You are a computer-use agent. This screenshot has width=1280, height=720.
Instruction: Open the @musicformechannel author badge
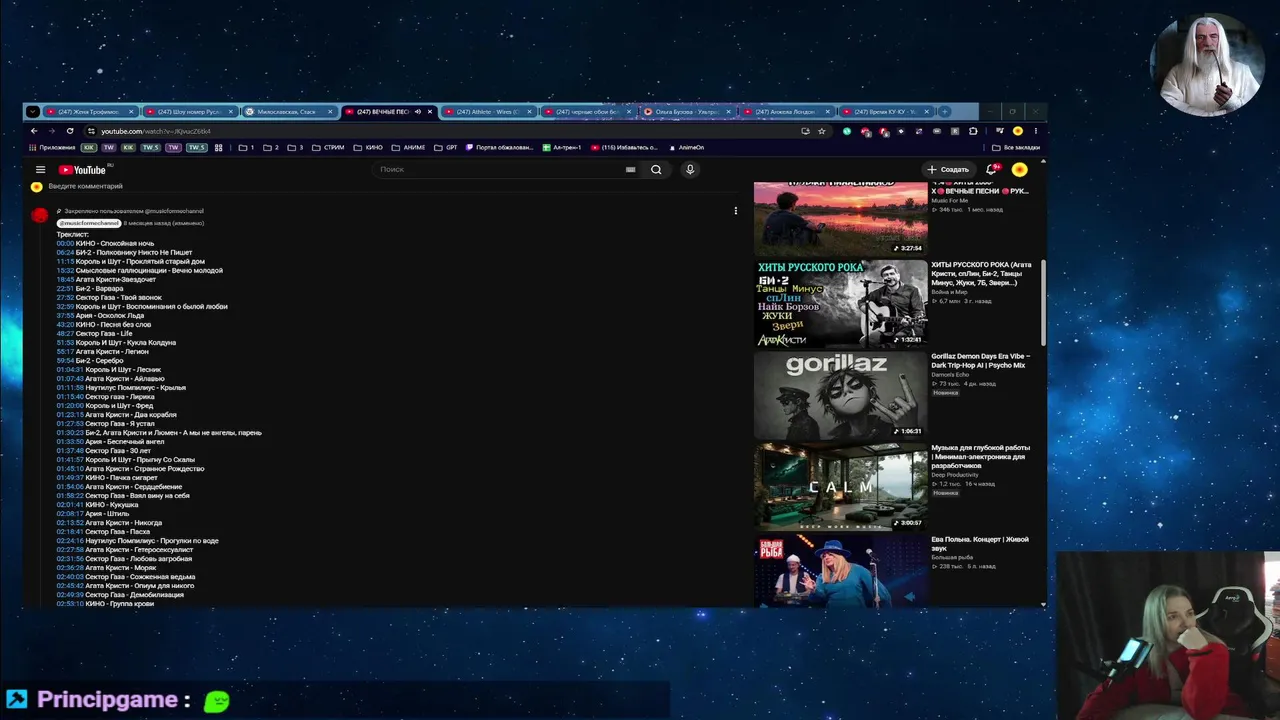click(88, 223)
